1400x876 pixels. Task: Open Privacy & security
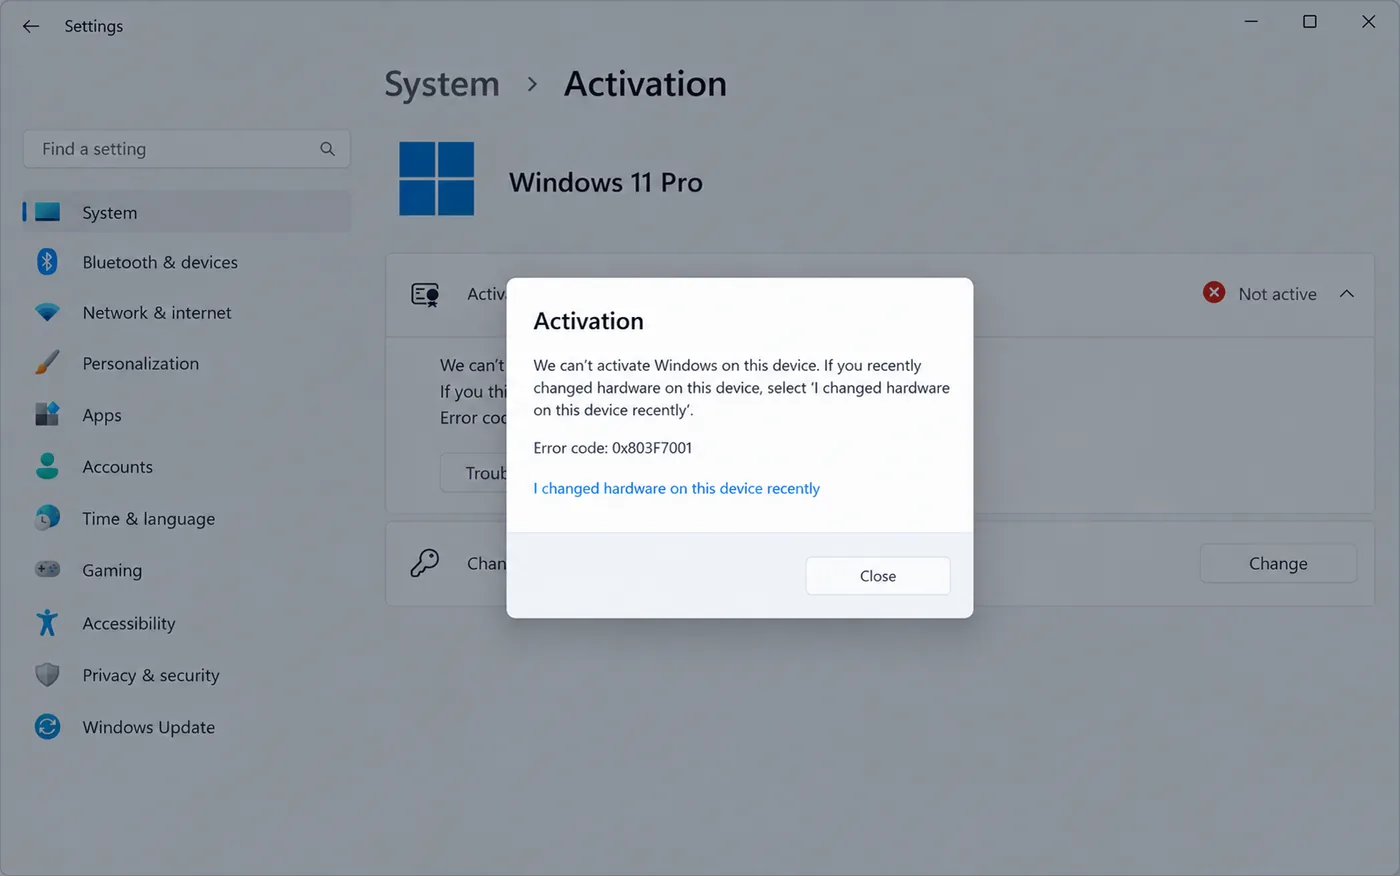tap(187, 675)
